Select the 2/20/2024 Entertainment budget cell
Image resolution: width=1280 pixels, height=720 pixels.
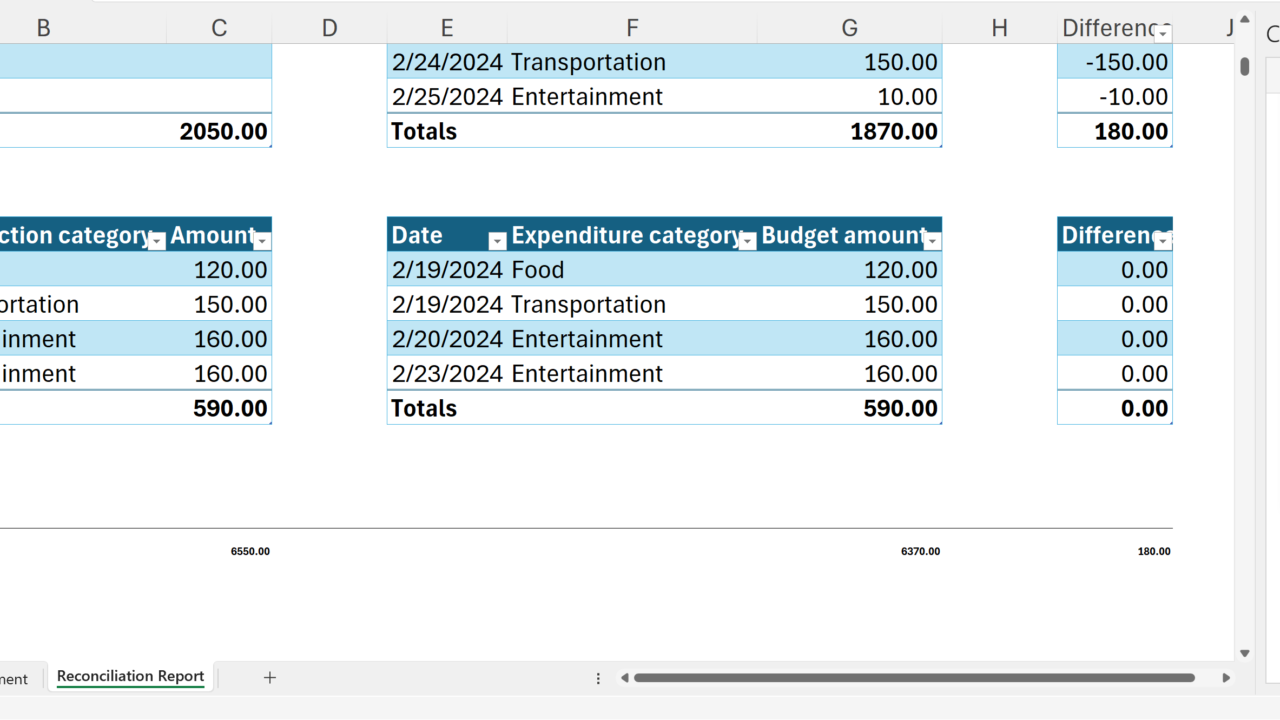click(x=848, y=339)
